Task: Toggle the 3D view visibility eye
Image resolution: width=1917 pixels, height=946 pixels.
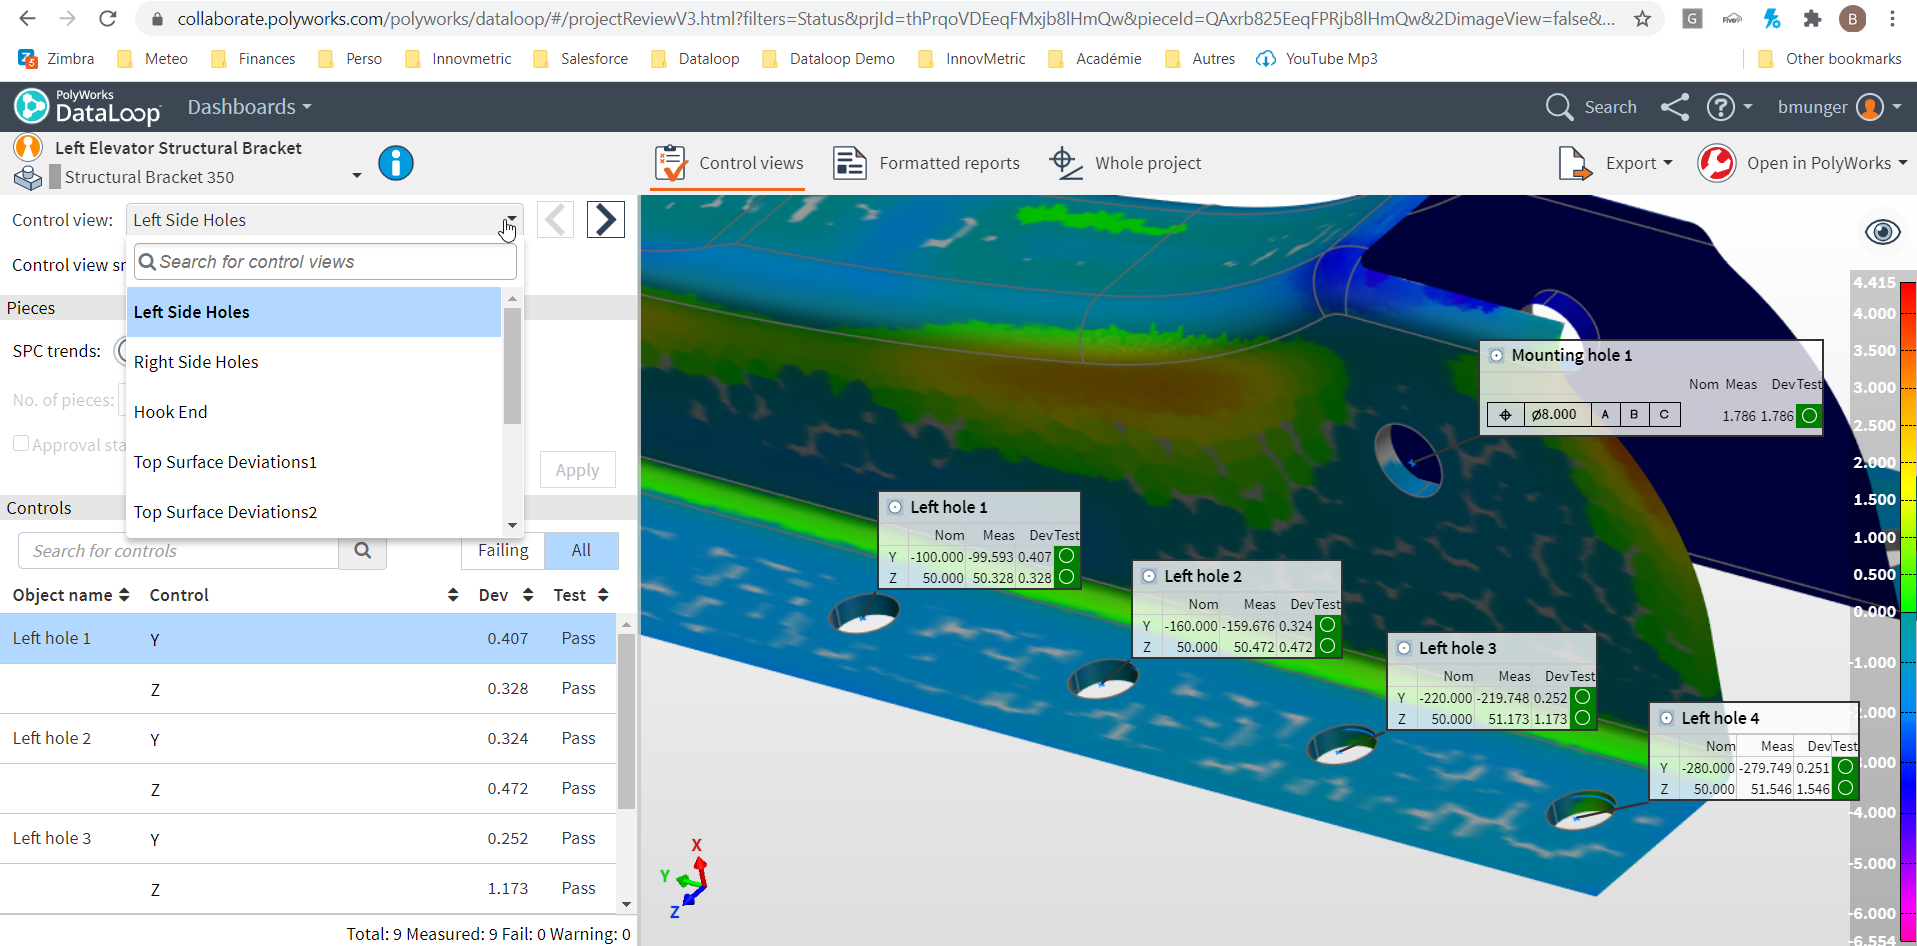Action: tap(1883, 232)
